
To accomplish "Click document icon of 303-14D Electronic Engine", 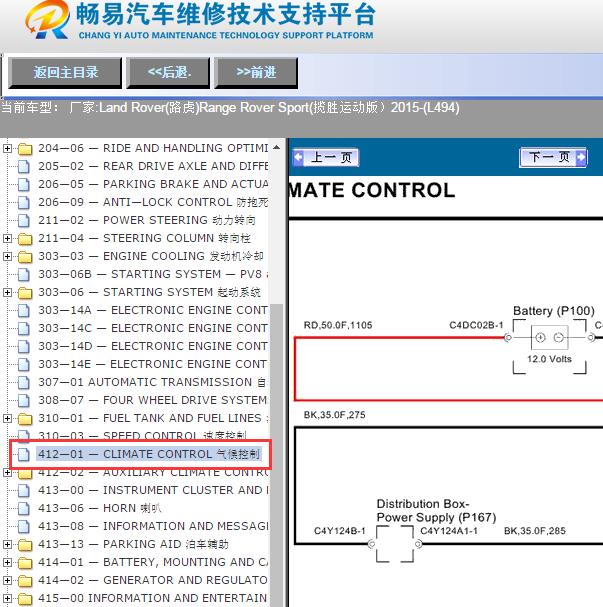I will click(24, 346).
